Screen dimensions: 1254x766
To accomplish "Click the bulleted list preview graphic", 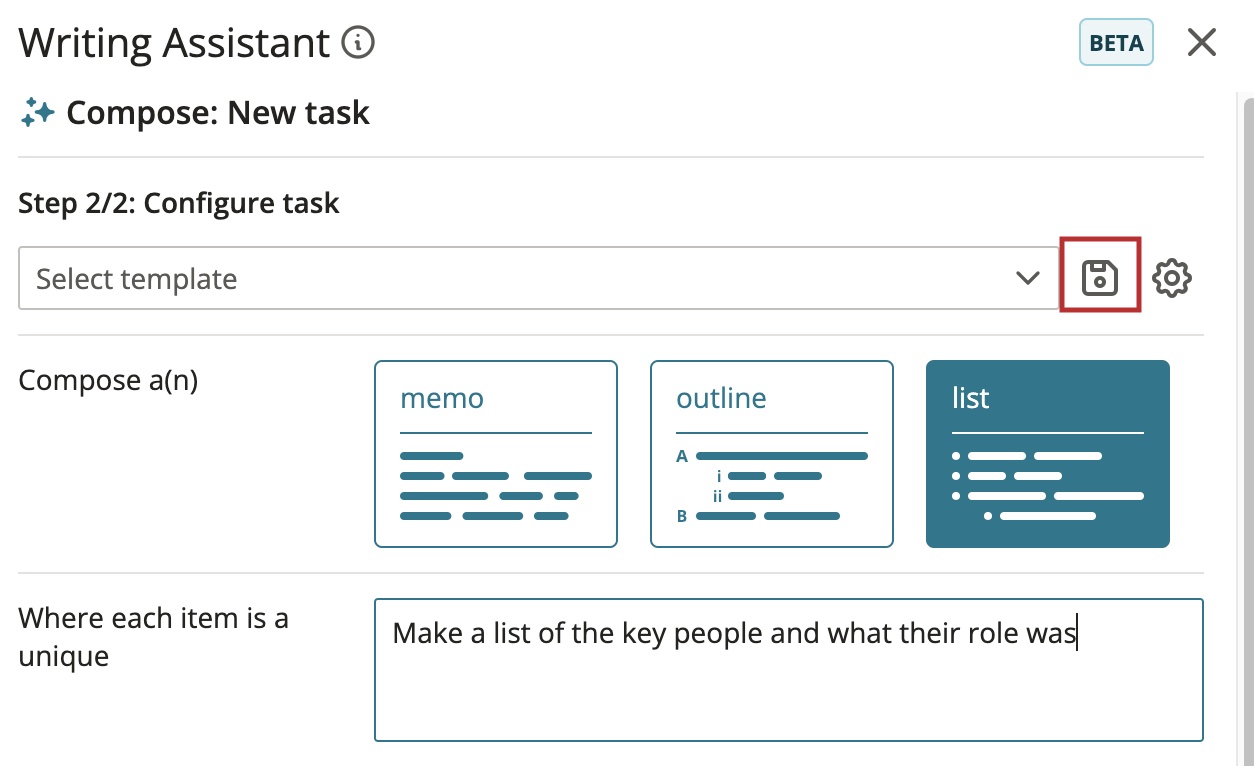I will coord(1048,486).
